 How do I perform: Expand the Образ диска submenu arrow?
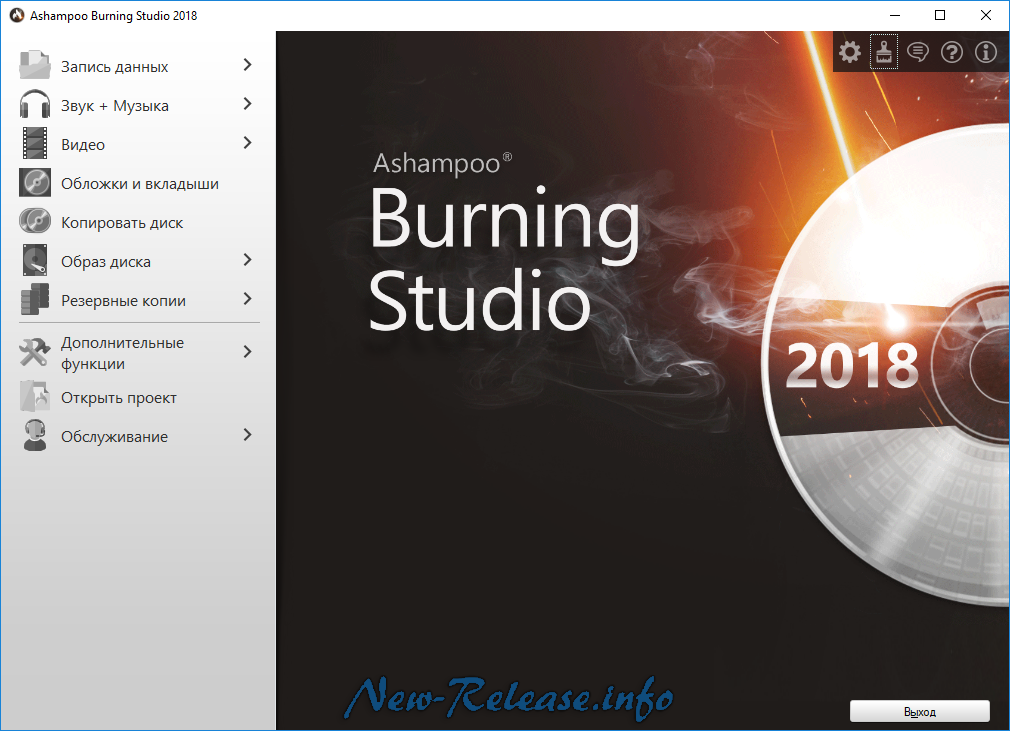coord(247,260)
